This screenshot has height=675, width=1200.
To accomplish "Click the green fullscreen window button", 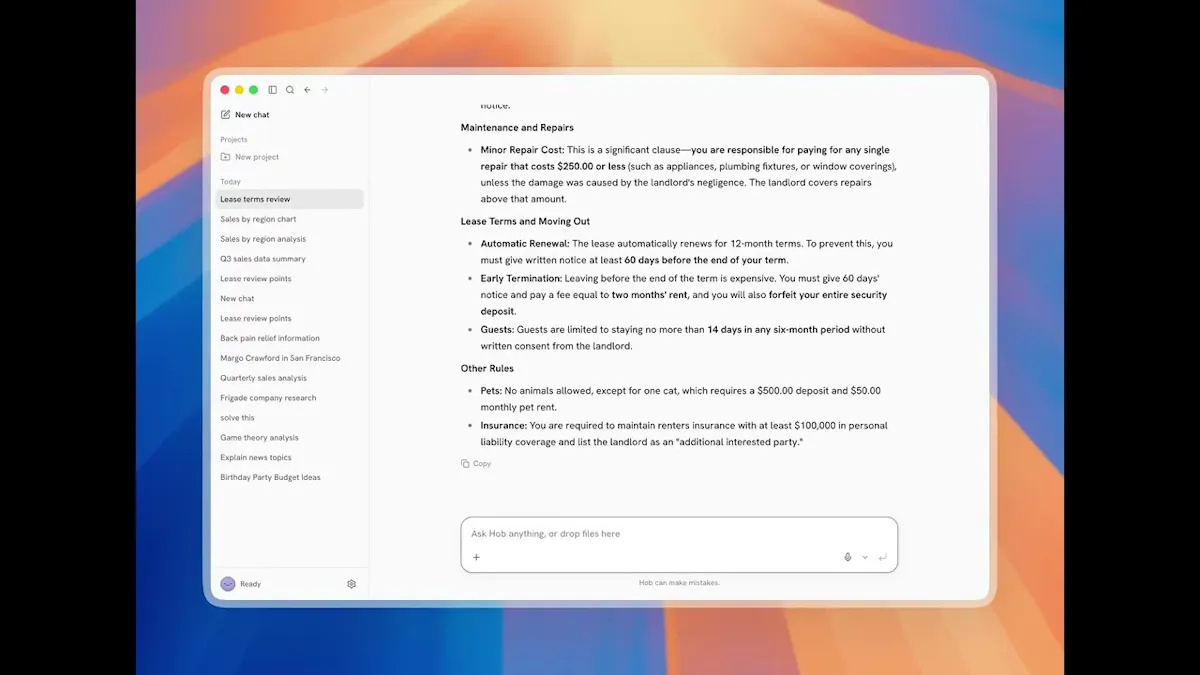I will click(x=254, y=90).
